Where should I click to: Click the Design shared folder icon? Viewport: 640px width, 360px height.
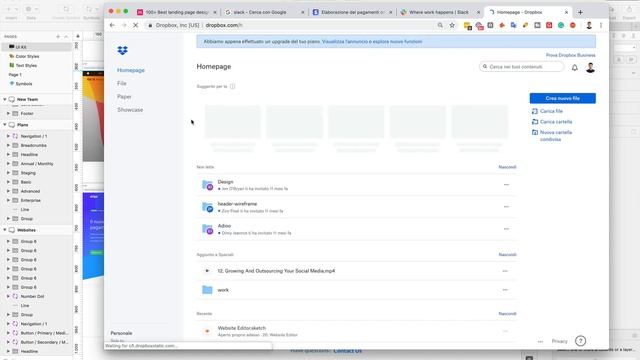coord(207,185)
